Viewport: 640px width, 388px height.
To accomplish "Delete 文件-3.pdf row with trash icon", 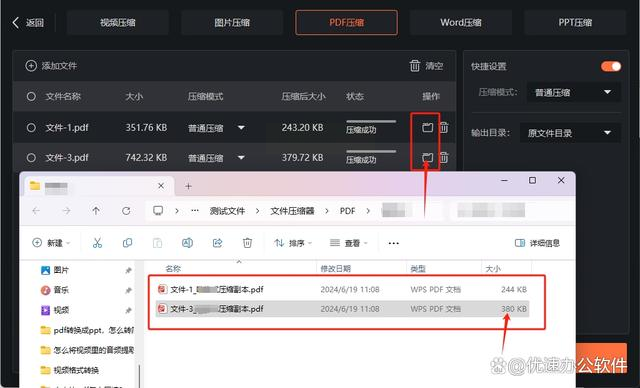I will pos(444,157).
